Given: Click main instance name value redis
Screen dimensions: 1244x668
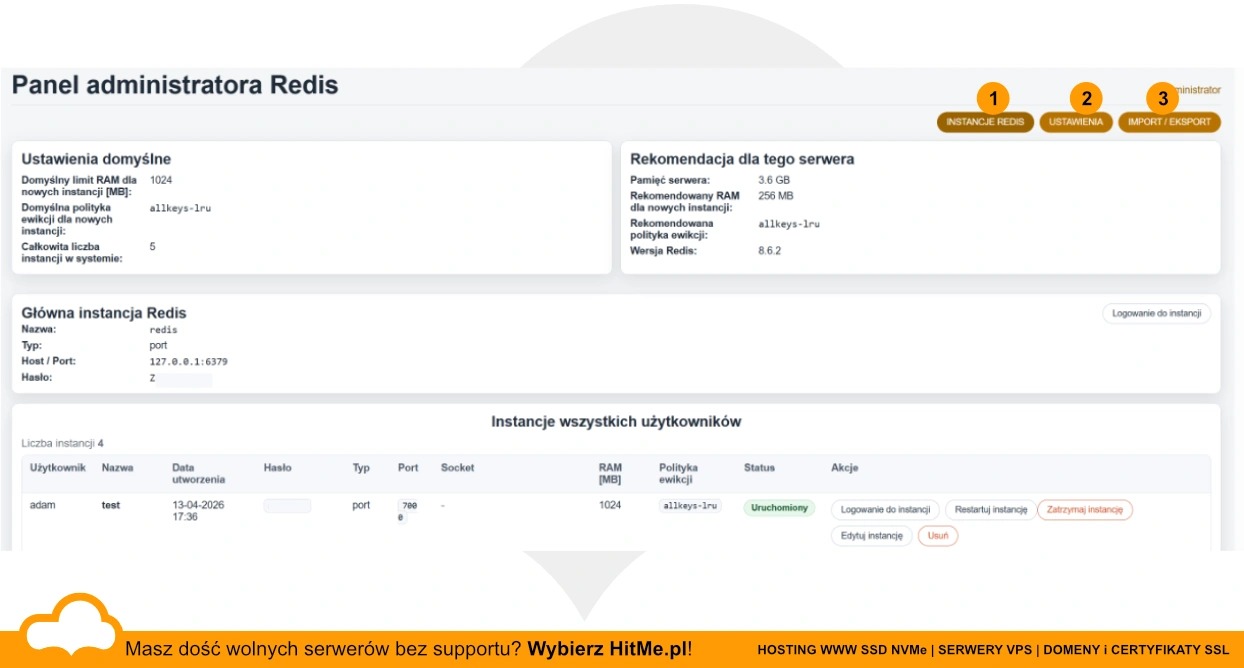Looking at the screenshot, I should [164, 329].
